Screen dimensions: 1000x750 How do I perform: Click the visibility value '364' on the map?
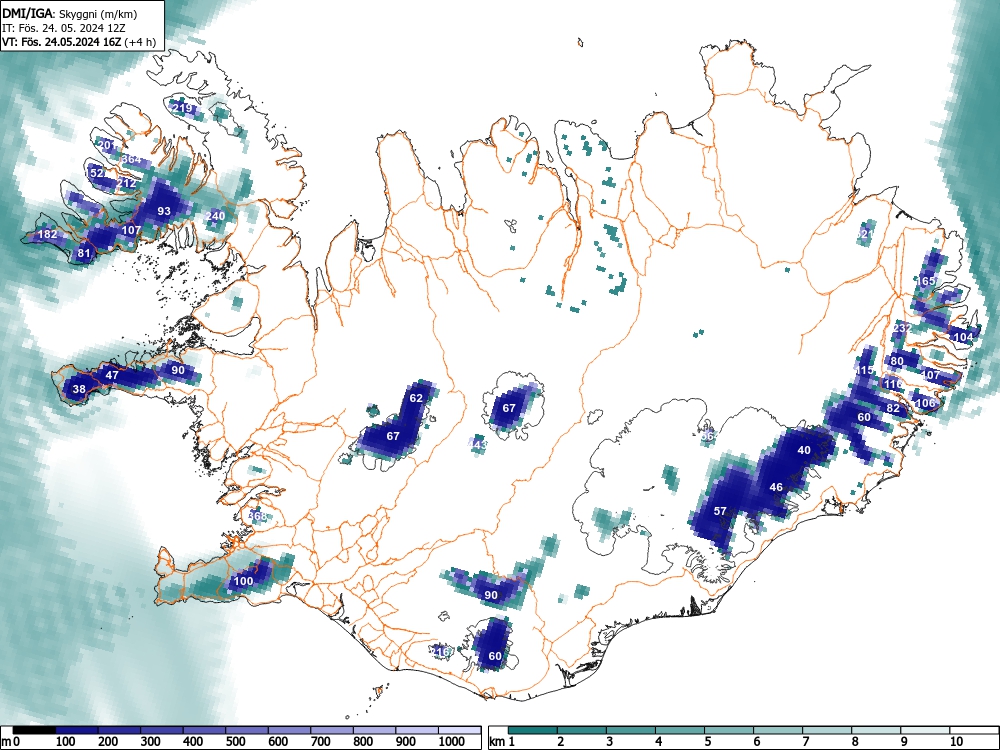131,159
